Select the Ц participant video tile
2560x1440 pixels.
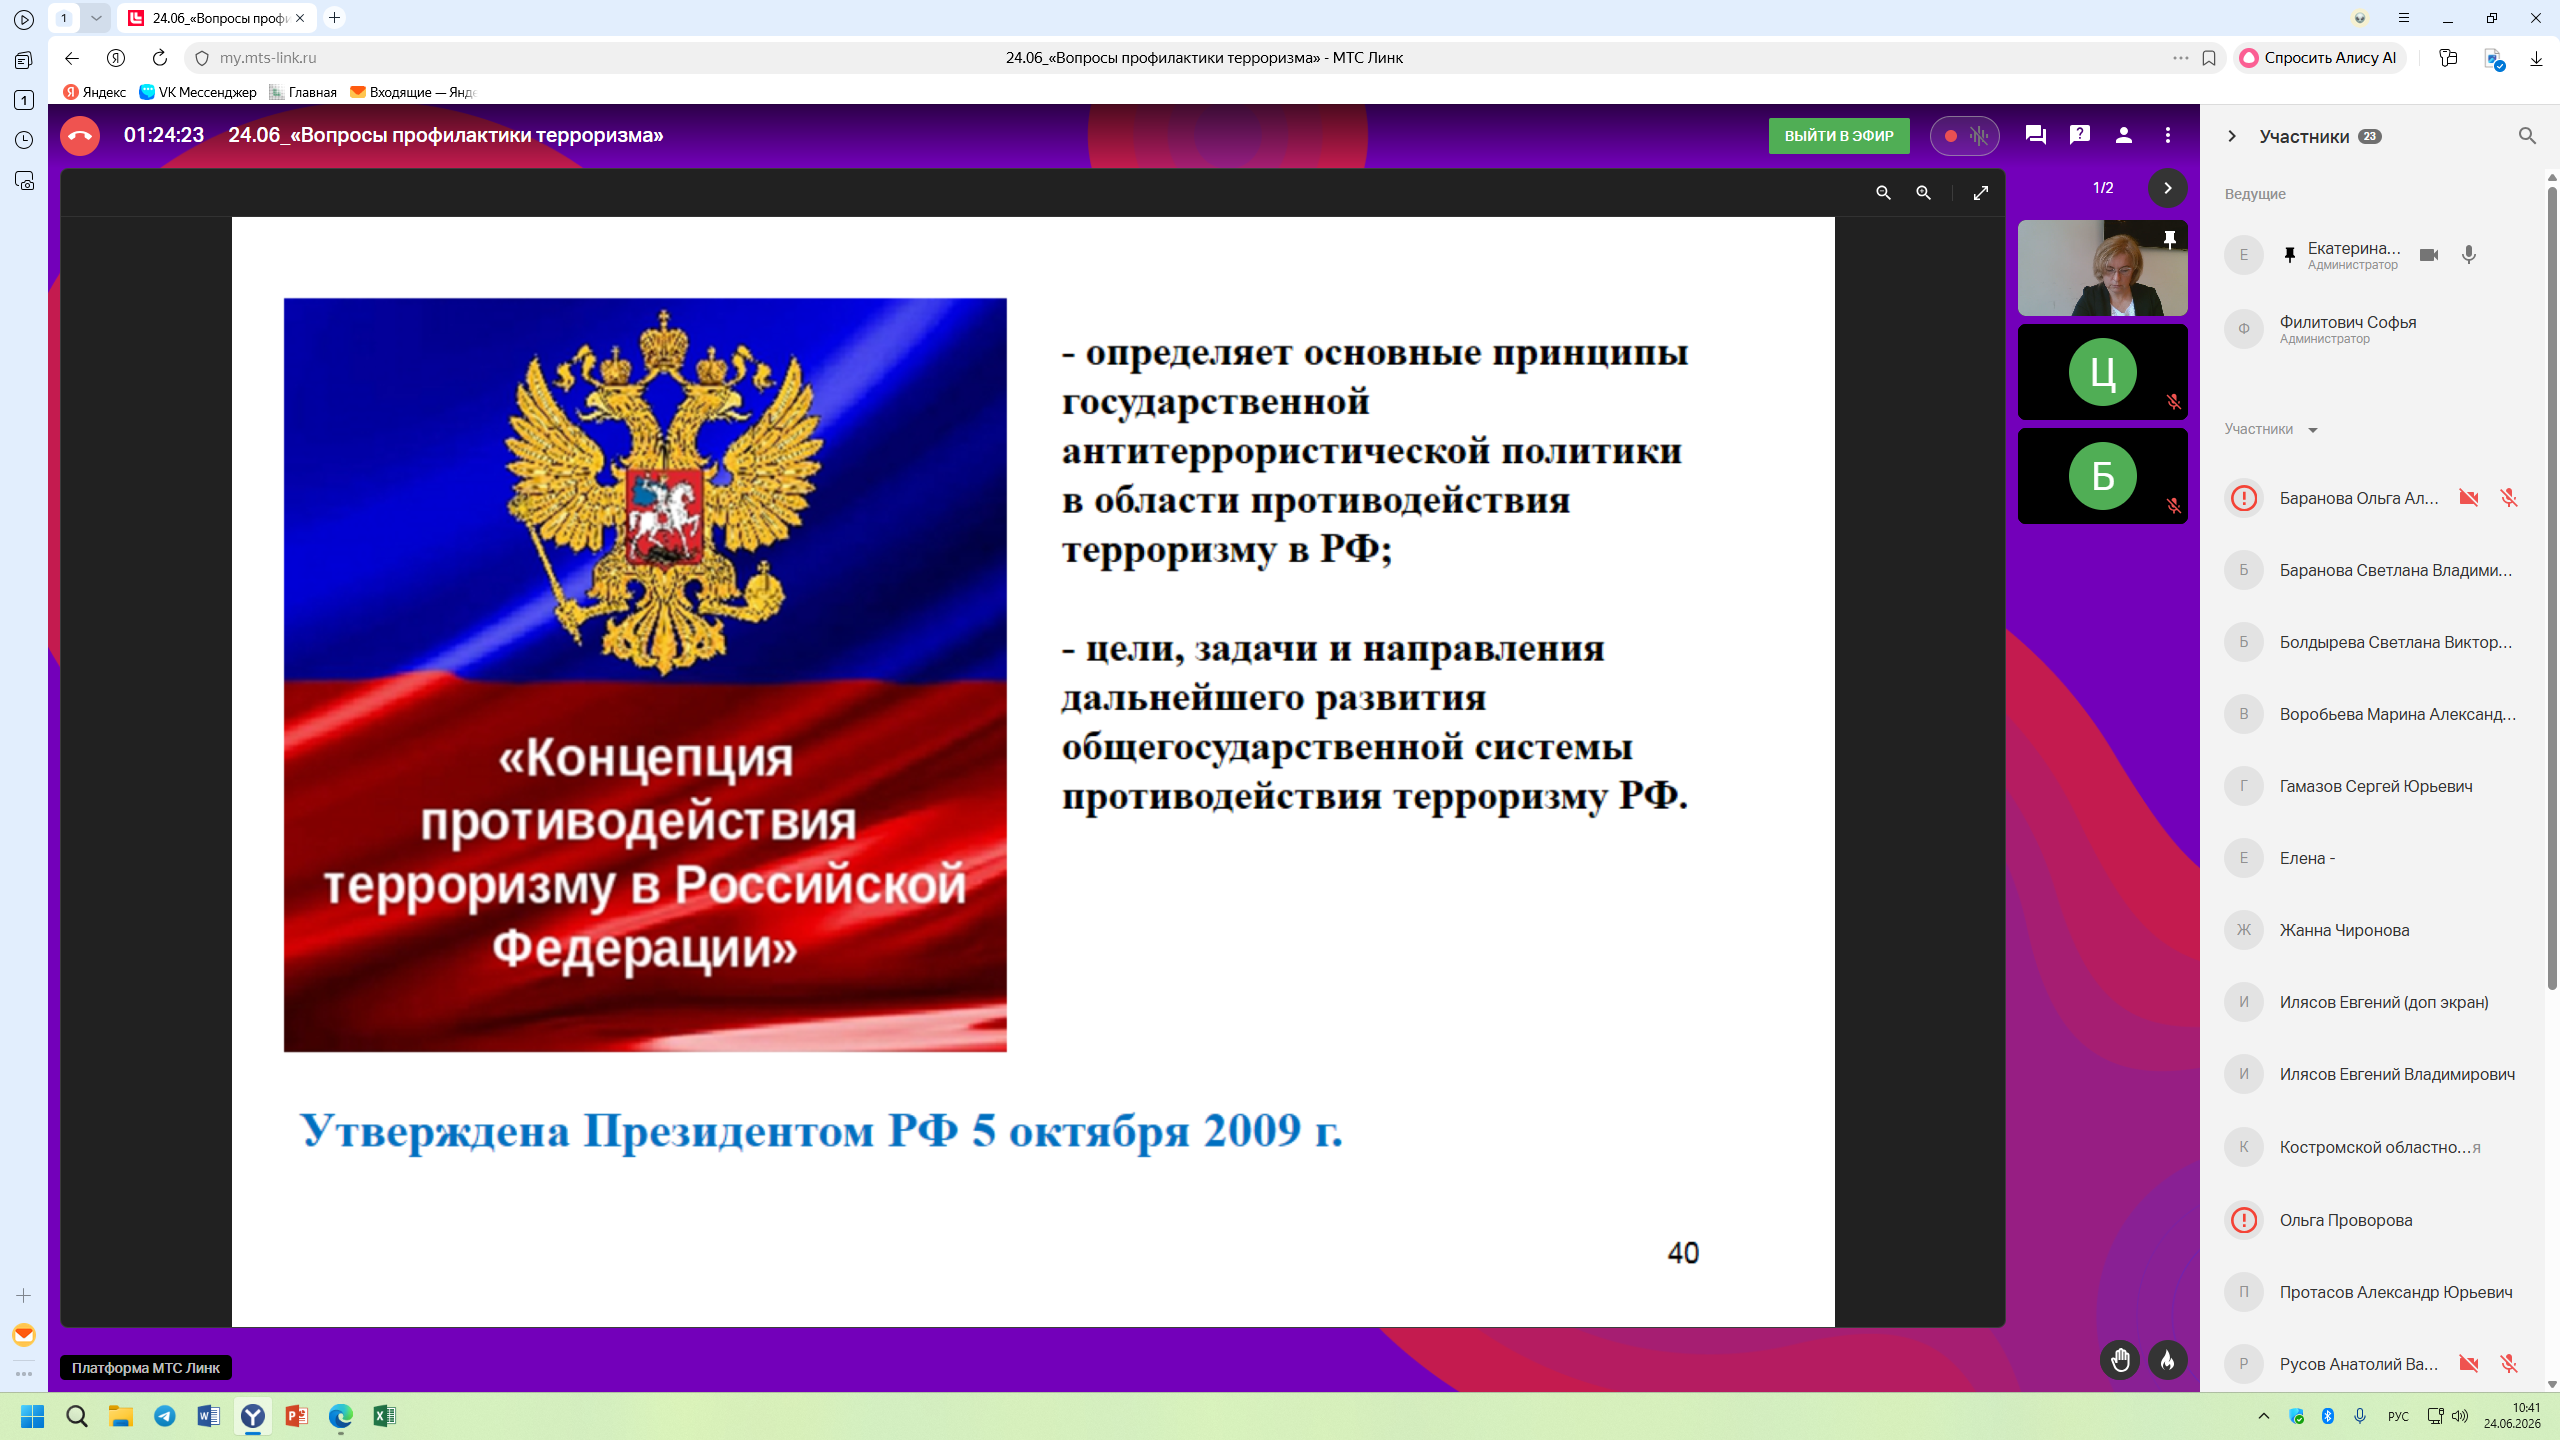[x=2102, y=372]
